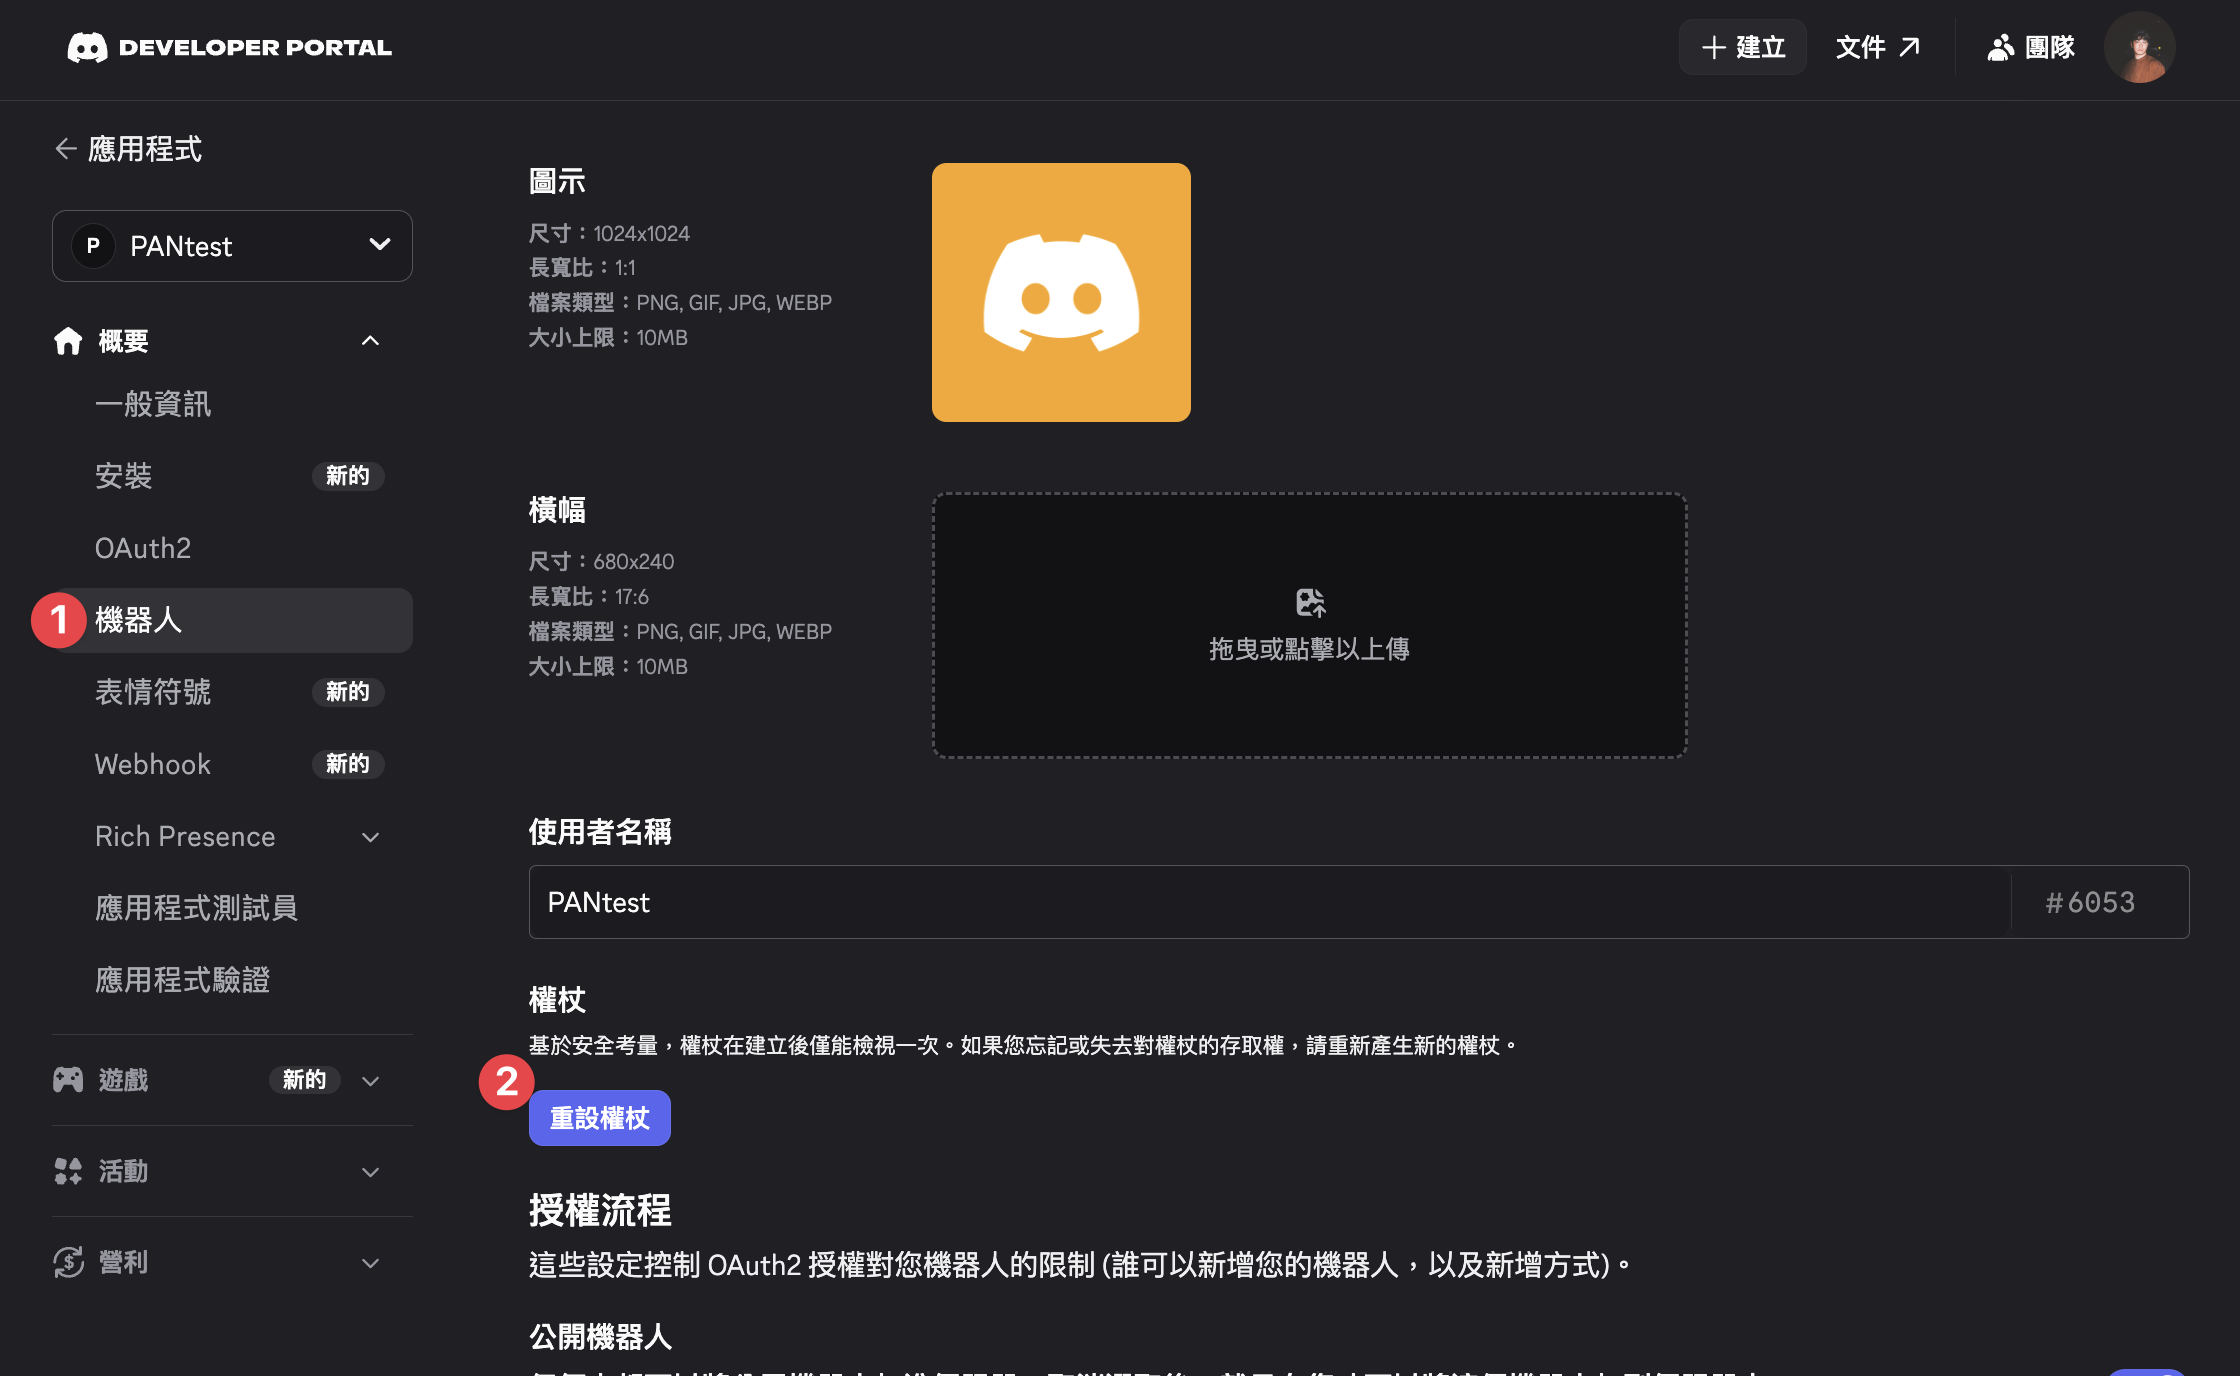The width and height of the screenshot is (2240, 1376).
Task: Click the back arrow next to 應用程式
Action: click(x=65, y=148)
